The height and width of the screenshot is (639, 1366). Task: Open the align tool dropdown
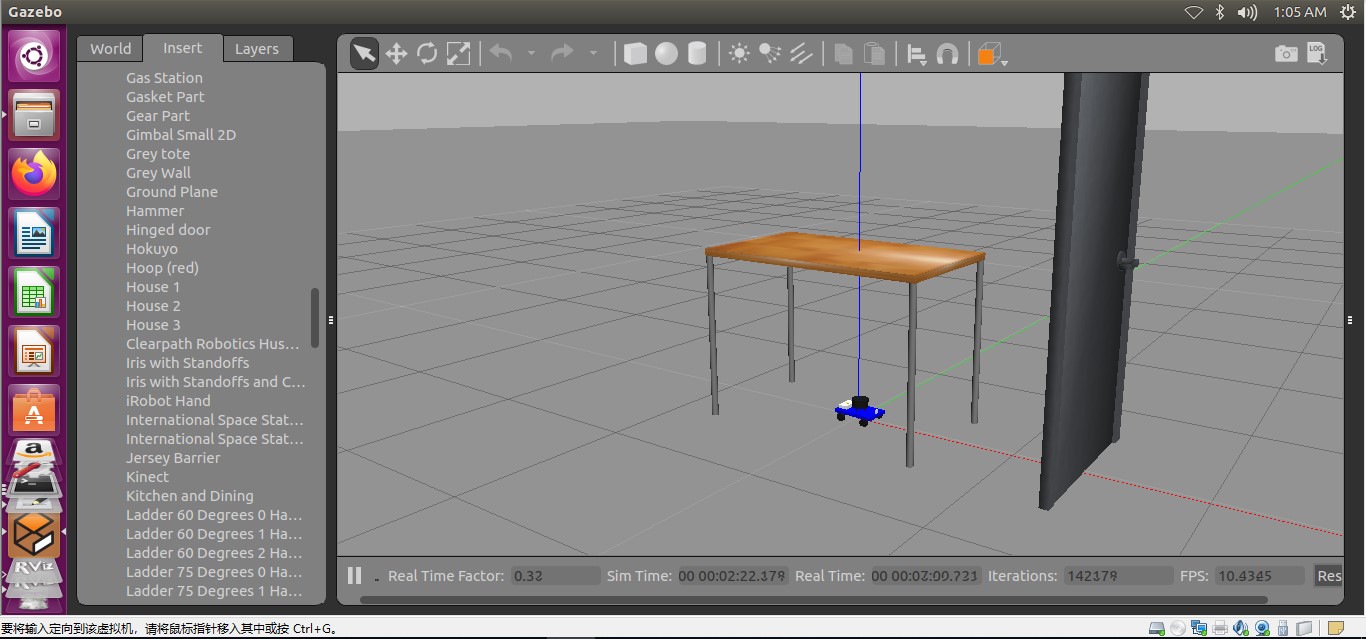point(916,54)
